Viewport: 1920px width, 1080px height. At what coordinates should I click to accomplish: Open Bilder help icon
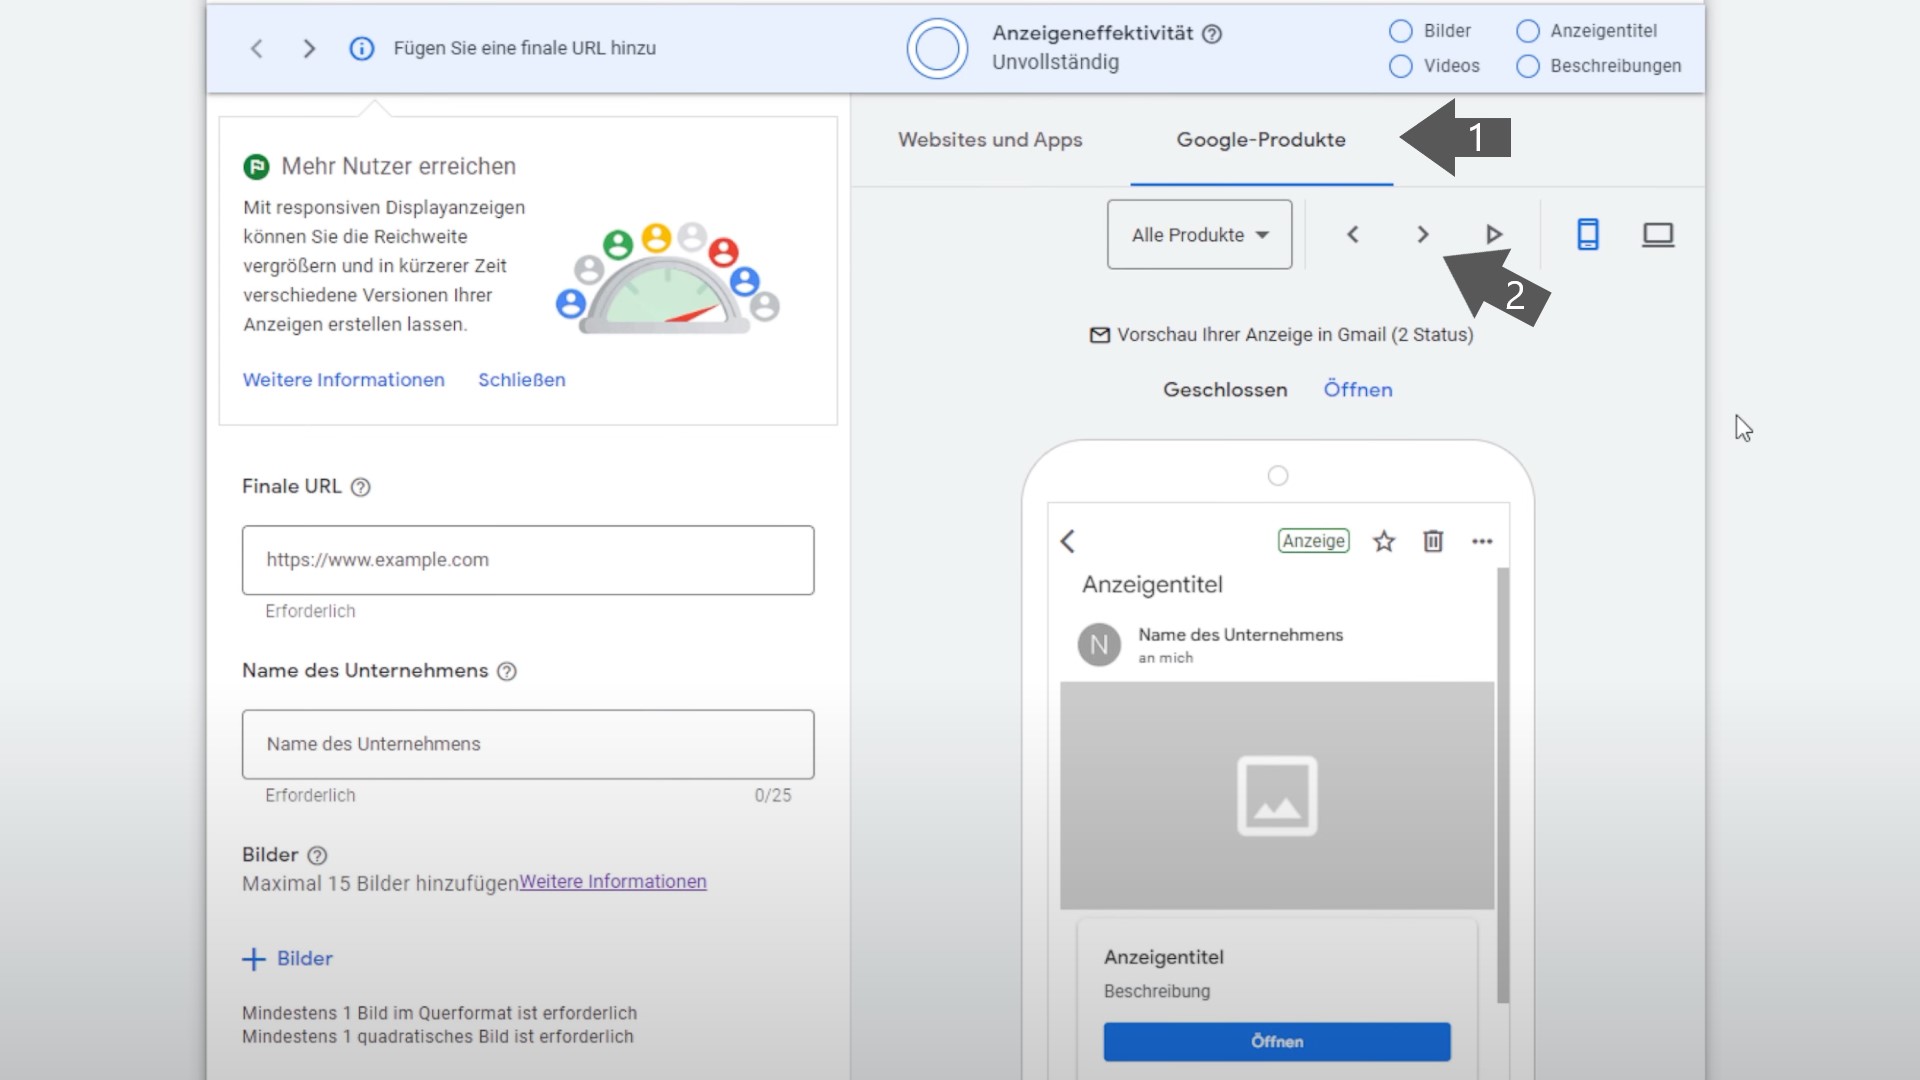[x=317, y=856]
